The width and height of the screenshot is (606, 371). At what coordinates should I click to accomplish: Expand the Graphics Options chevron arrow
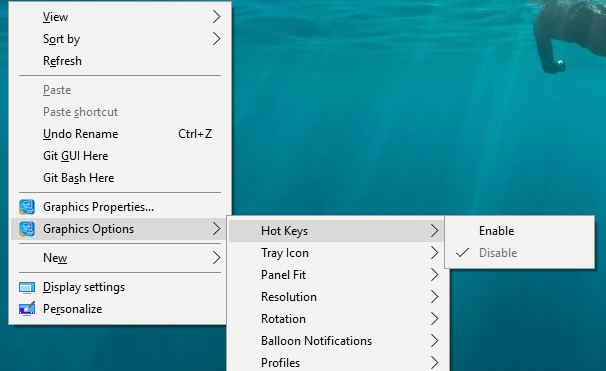tap(217, 229)
